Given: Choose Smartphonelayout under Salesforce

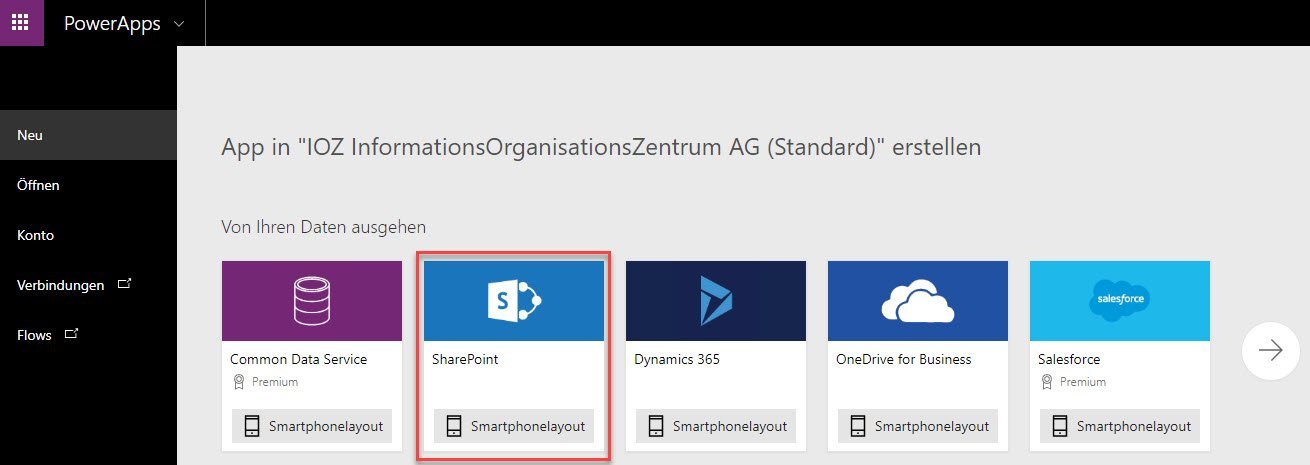Looking at the screenshot, I should pos(1120,426).
